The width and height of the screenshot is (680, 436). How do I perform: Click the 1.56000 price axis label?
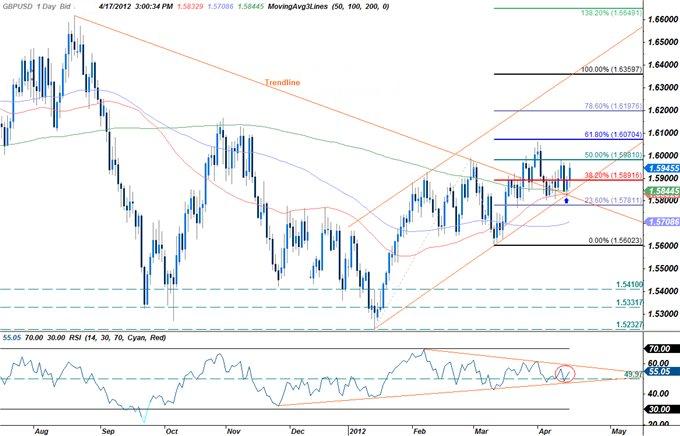663,246
